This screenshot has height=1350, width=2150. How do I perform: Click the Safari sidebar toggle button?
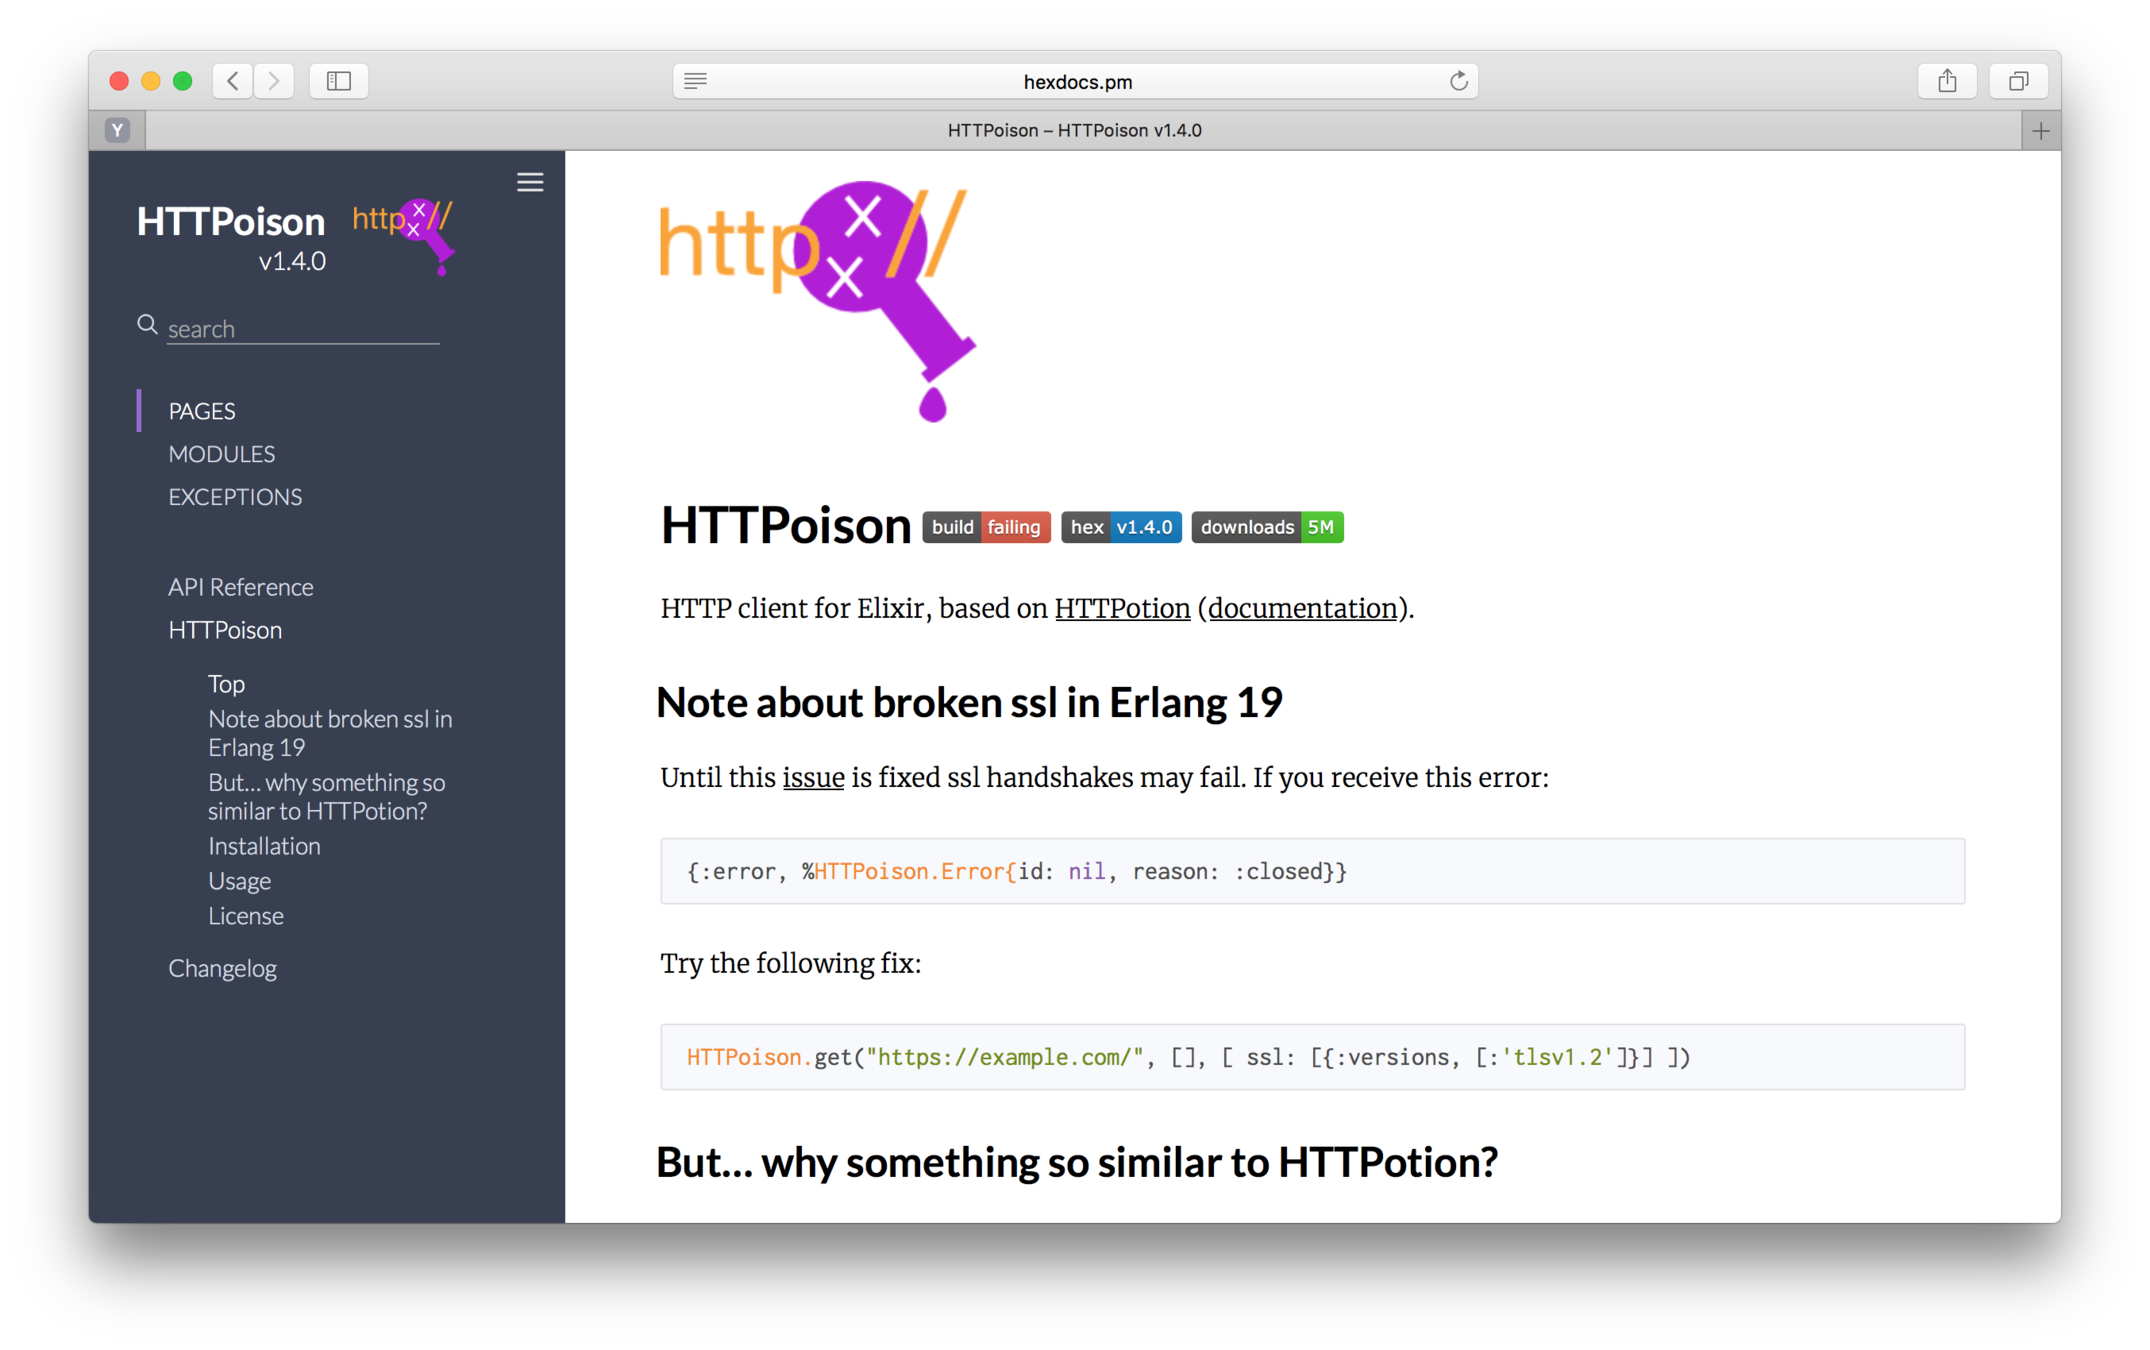(339, 81)
